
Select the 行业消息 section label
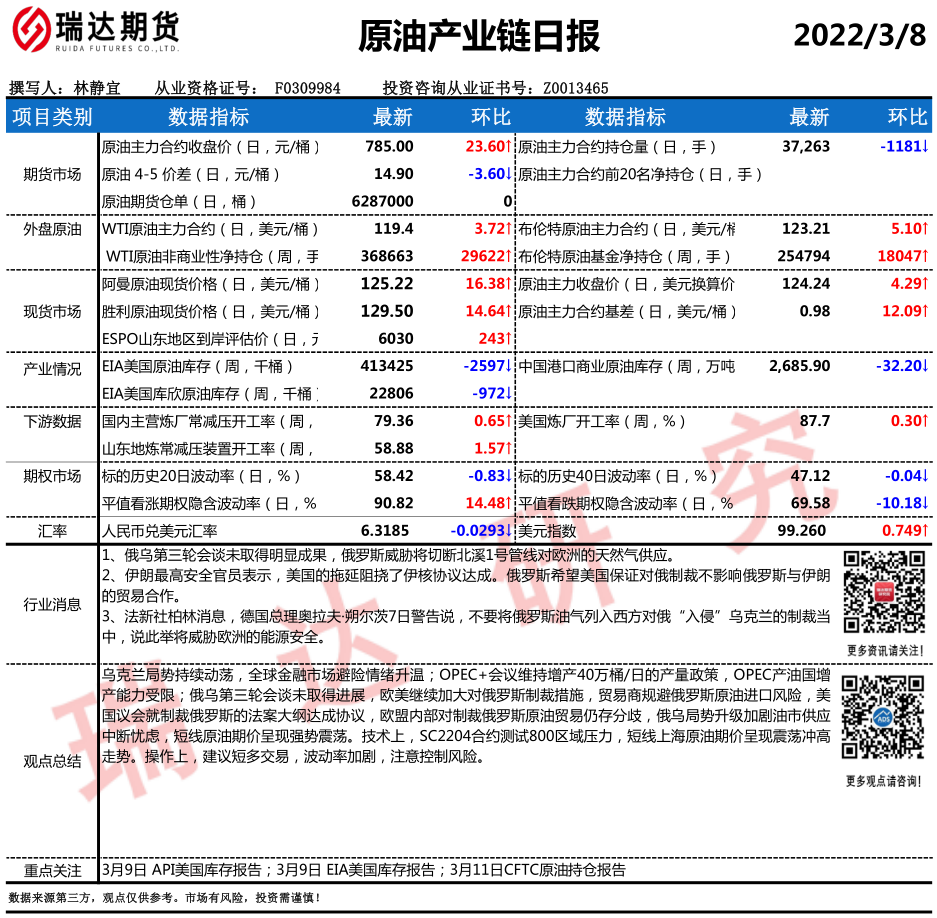tap(52, 604)
